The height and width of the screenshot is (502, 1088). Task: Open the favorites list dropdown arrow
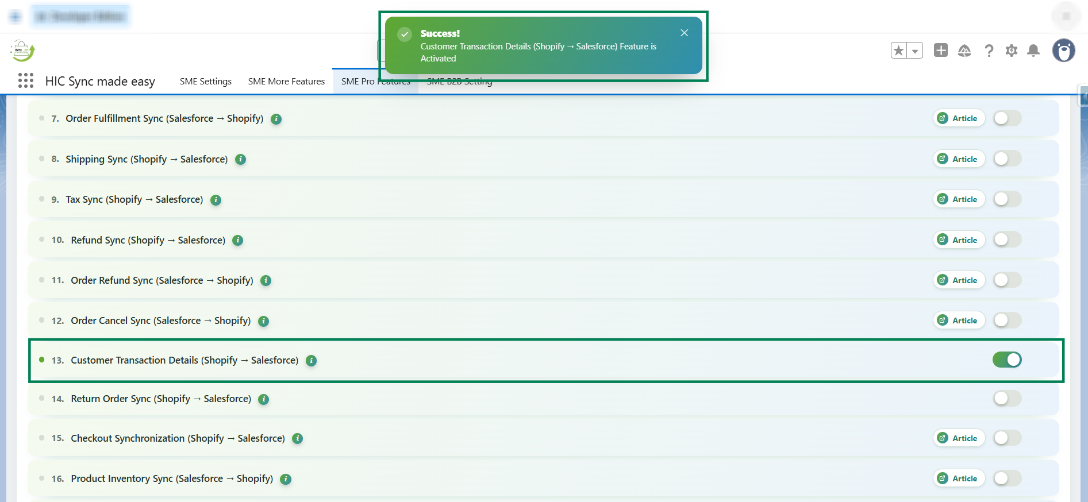[x=915, y=51]
